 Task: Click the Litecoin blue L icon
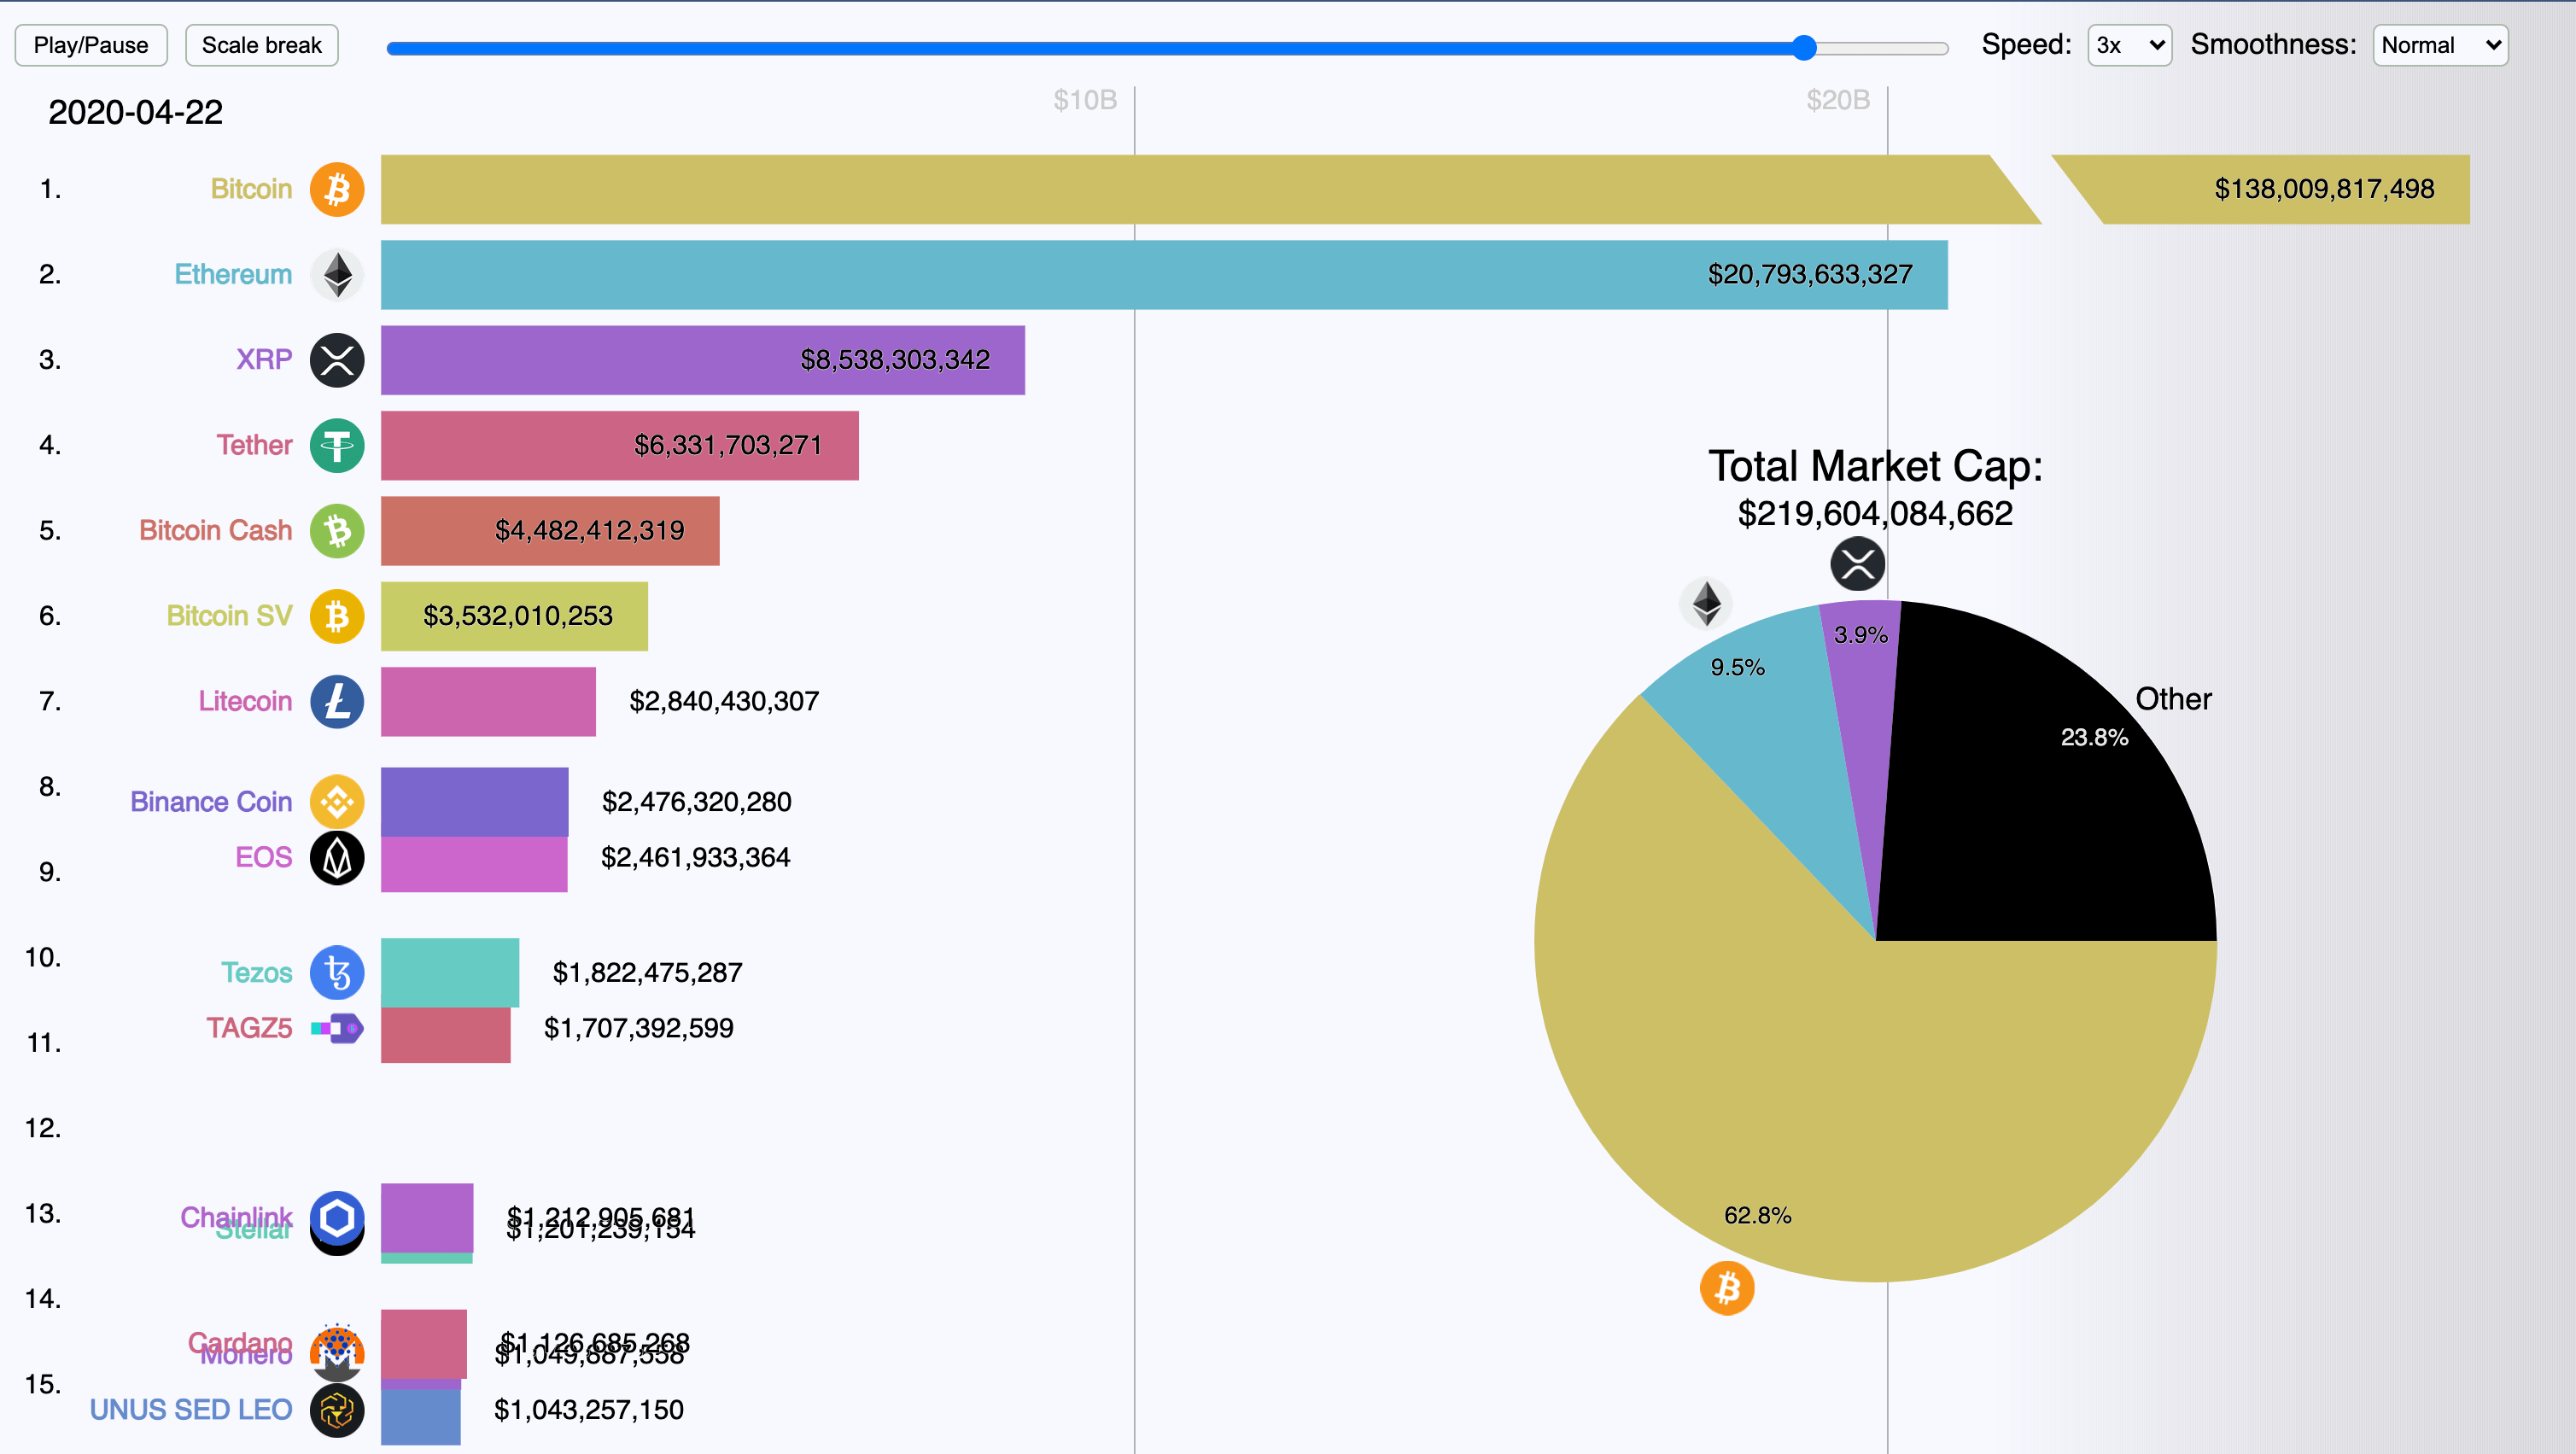tap(337, 701)
